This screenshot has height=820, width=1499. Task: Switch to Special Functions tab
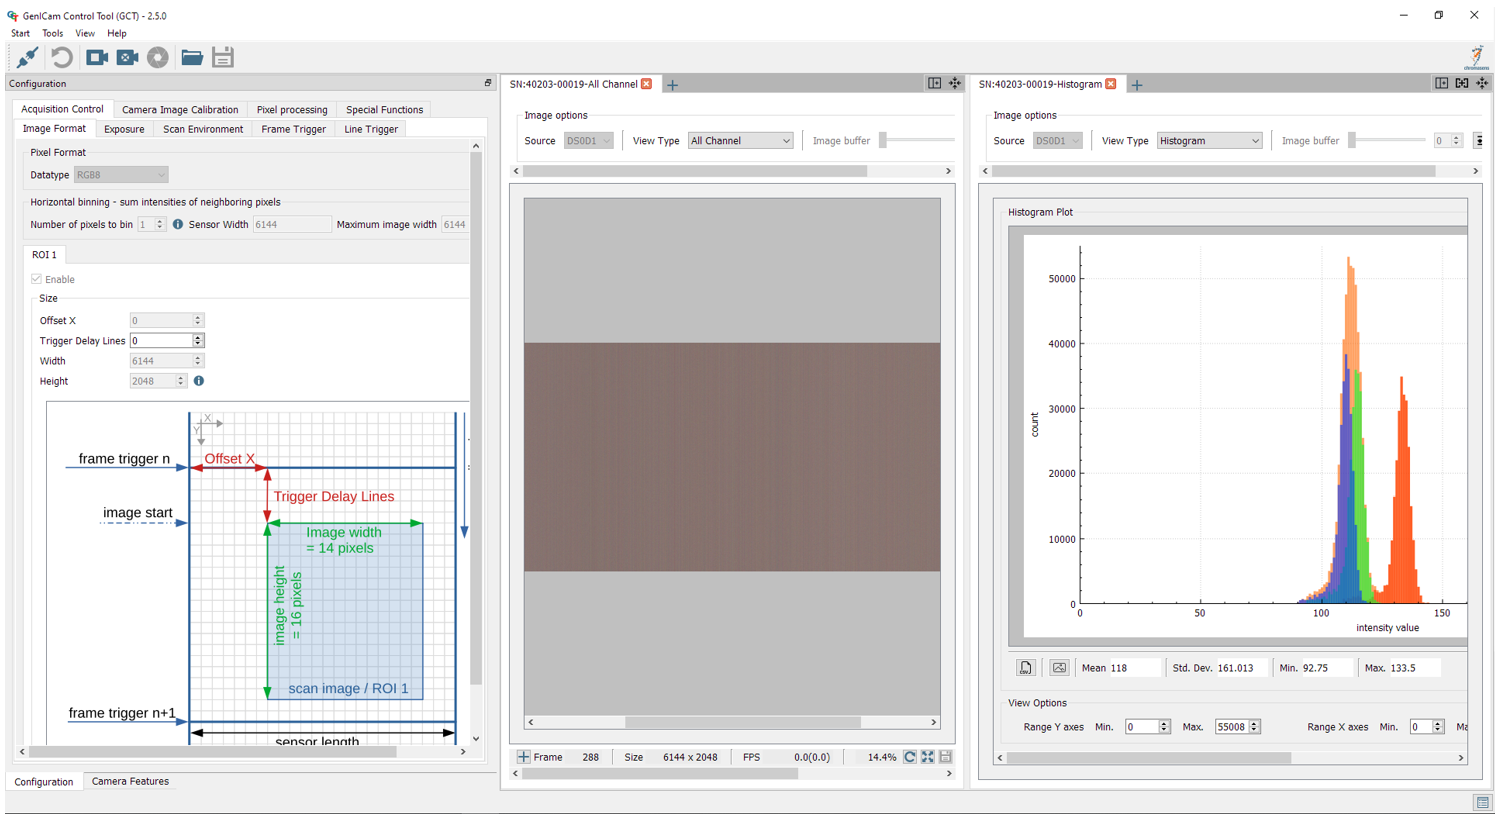pos(384,110)
